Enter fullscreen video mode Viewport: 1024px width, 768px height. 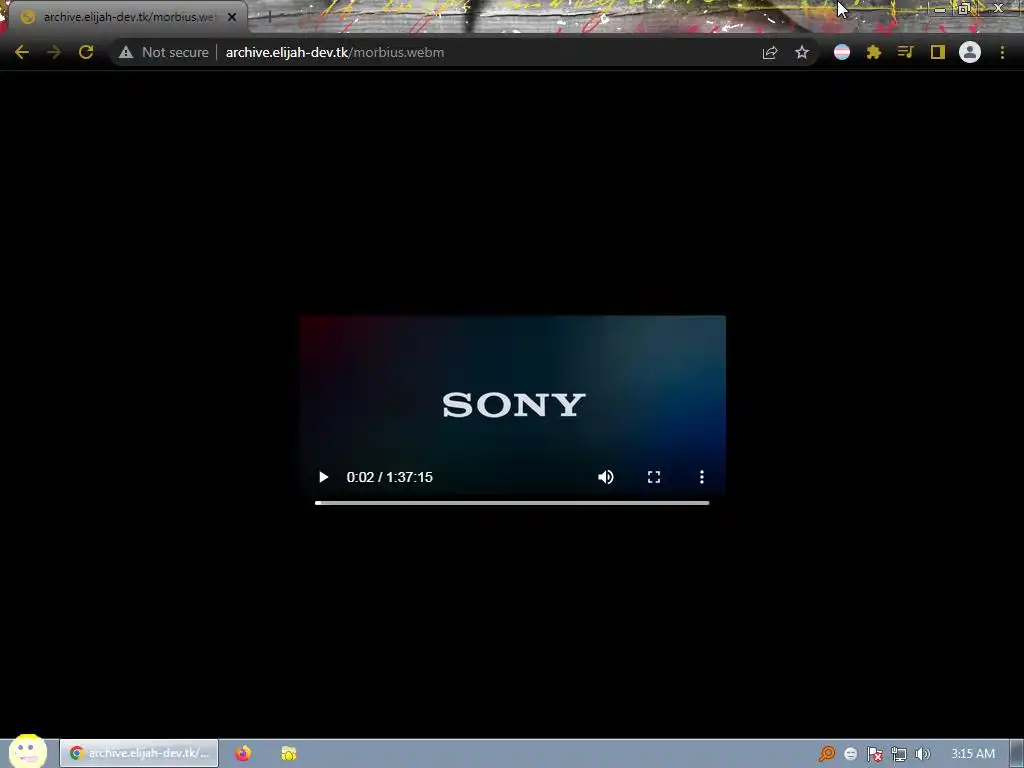pos(654,477)
